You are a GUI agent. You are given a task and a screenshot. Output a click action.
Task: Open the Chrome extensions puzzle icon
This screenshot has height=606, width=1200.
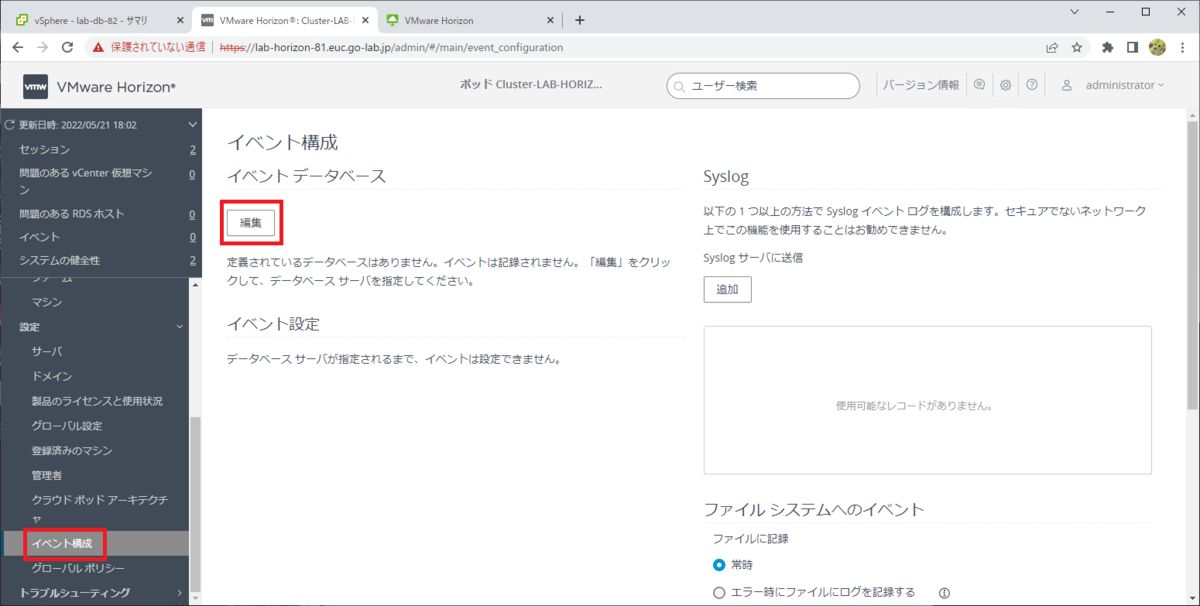coord(1108,47)
